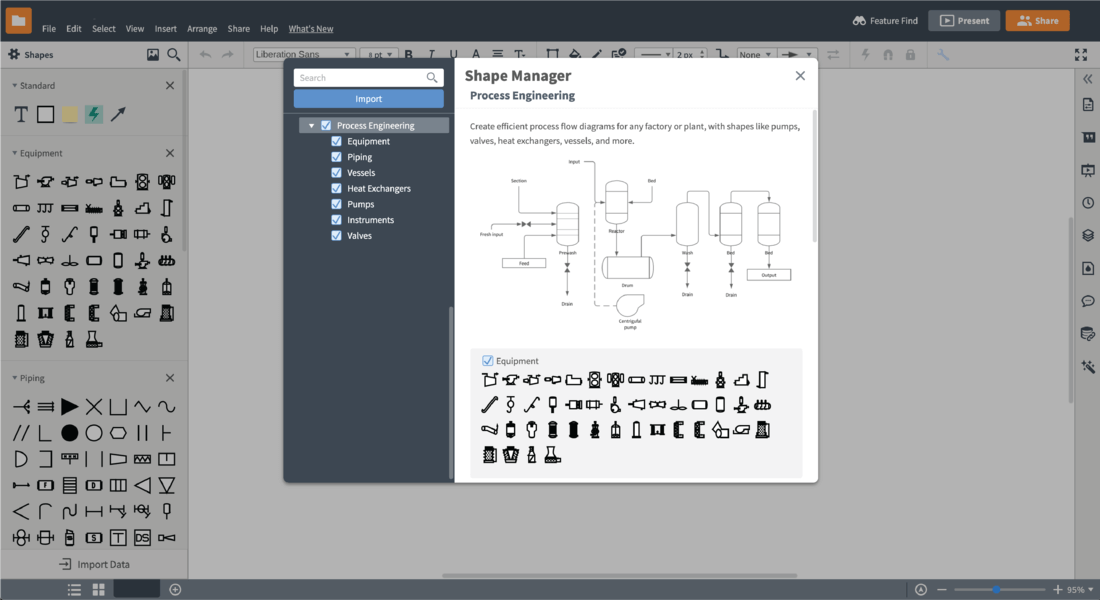Open the magic wand actions panel
The height and width of the screenshot is (600, 1100).
1088,367
